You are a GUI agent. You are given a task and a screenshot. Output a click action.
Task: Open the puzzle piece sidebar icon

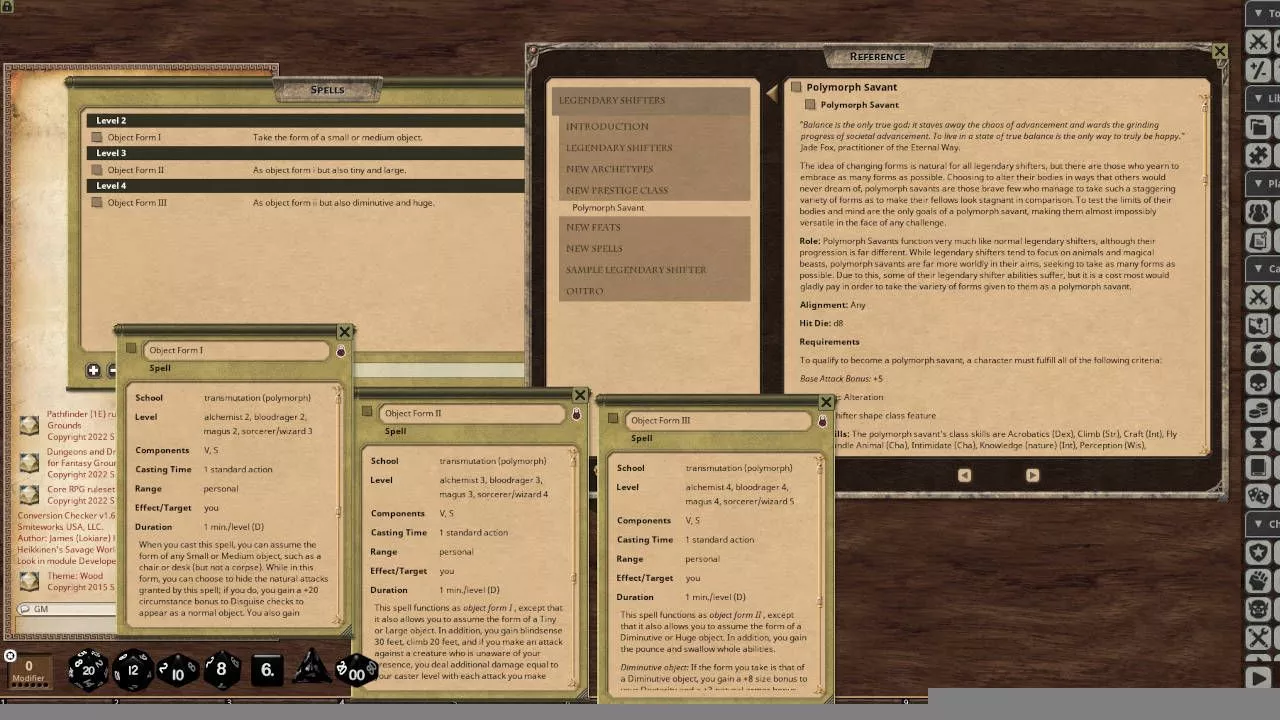click(1259, 156)
